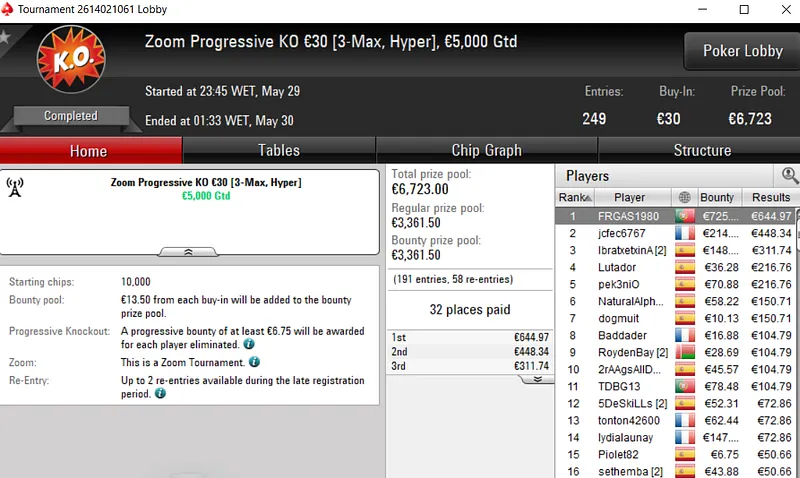The image size is (800, 478).
Task: Click the info icon for Re-Entry period
Action: pyautogui.click(x=160, y=393)
